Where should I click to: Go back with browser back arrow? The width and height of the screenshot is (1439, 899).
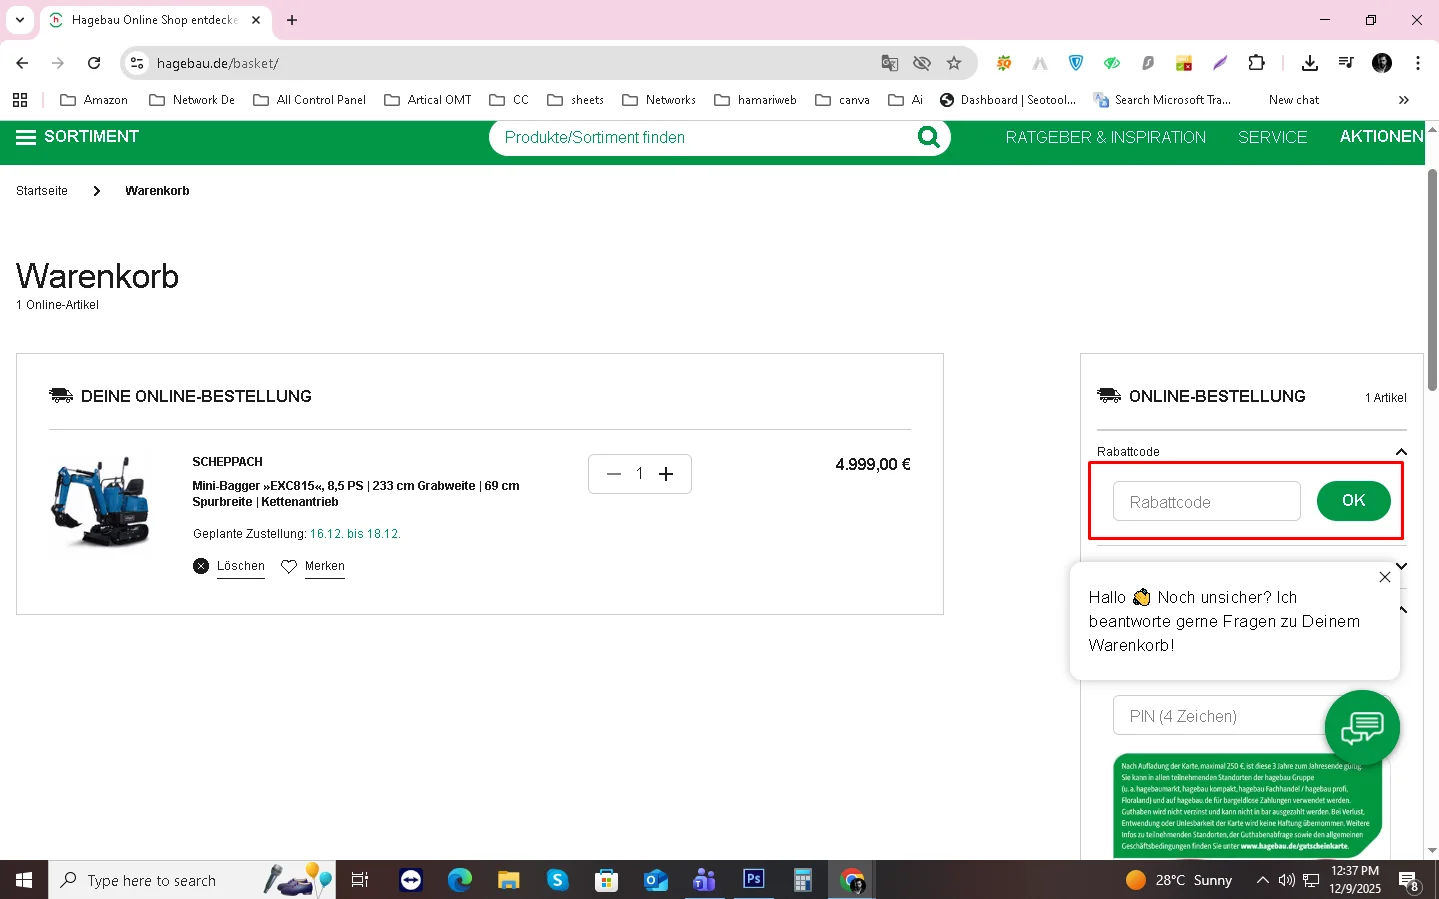click(22, 63)
